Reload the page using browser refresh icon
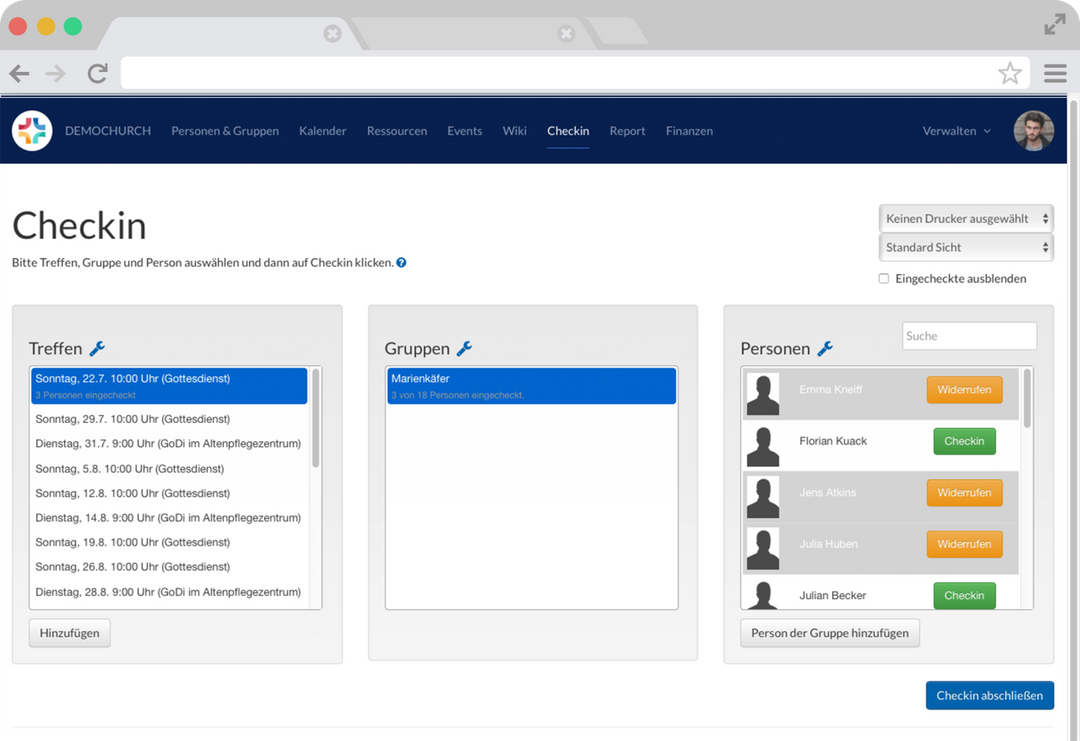Screen dimensions: 1080x741 (97, 73)
